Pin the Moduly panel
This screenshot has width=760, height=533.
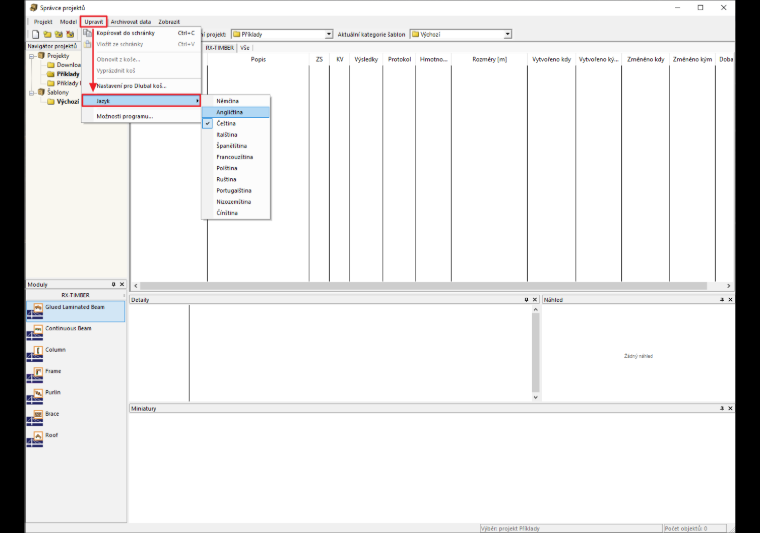(113, 284)
